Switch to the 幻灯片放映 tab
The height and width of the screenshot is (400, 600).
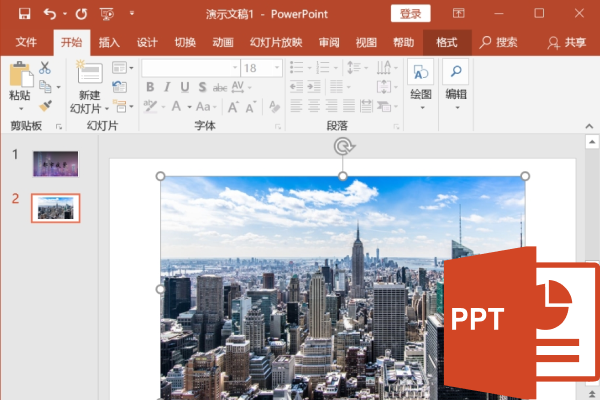[x=276, y=42]
